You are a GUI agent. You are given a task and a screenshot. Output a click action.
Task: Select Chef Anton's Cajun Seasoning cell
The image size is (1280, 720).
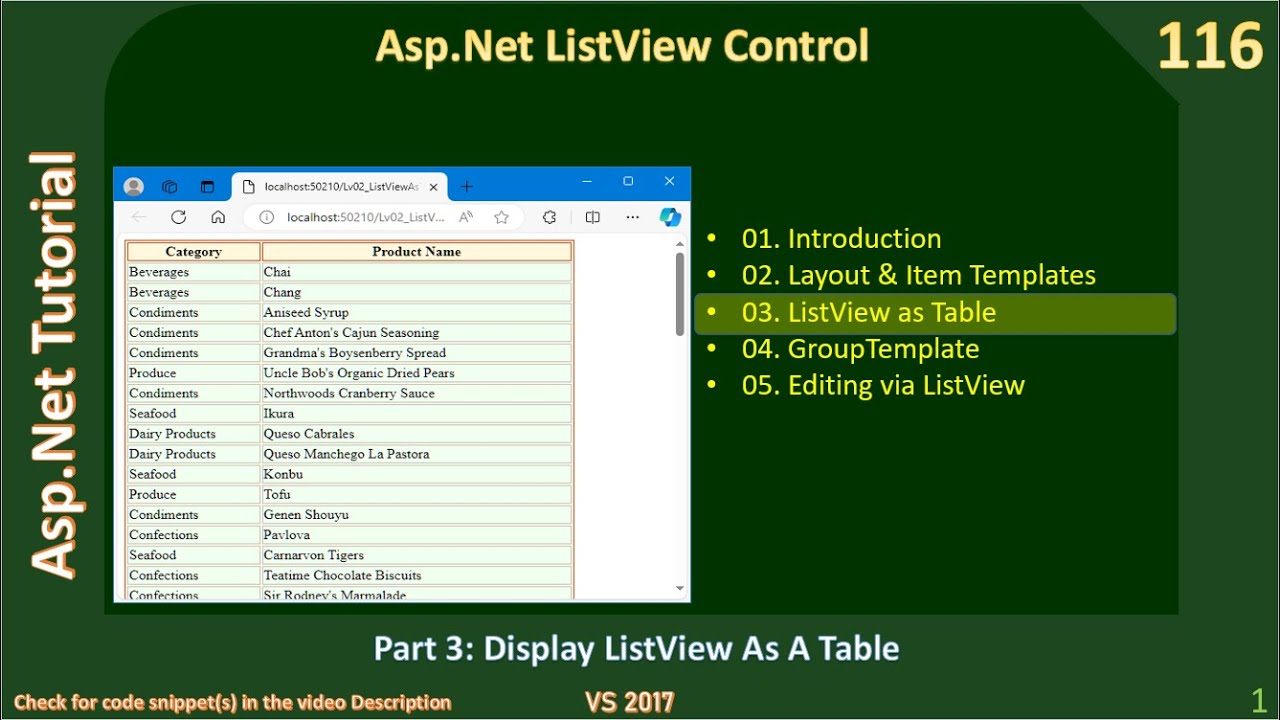[x=417, y=333]
